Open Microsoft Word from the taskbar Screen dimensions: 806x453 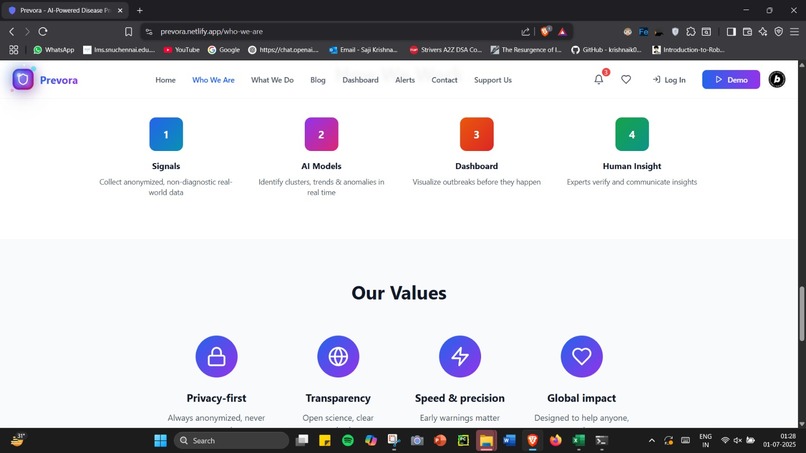point(509,441)
